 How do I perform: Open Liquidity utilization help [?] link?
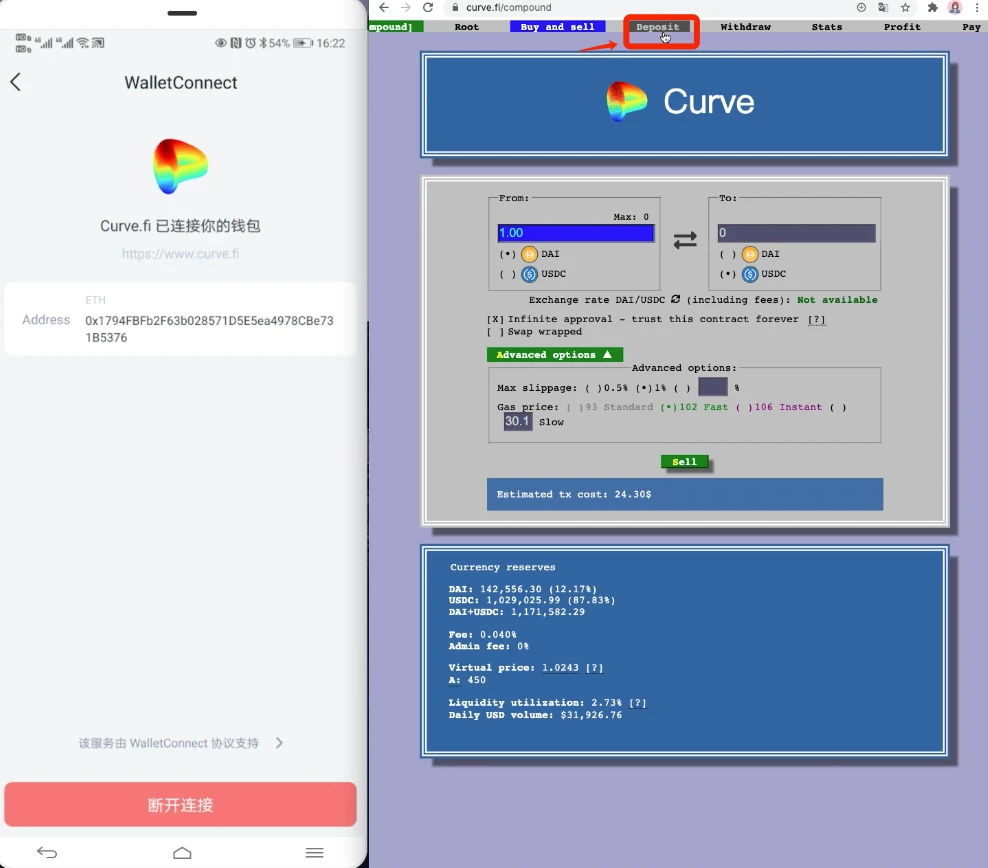[x=637, y=703]
